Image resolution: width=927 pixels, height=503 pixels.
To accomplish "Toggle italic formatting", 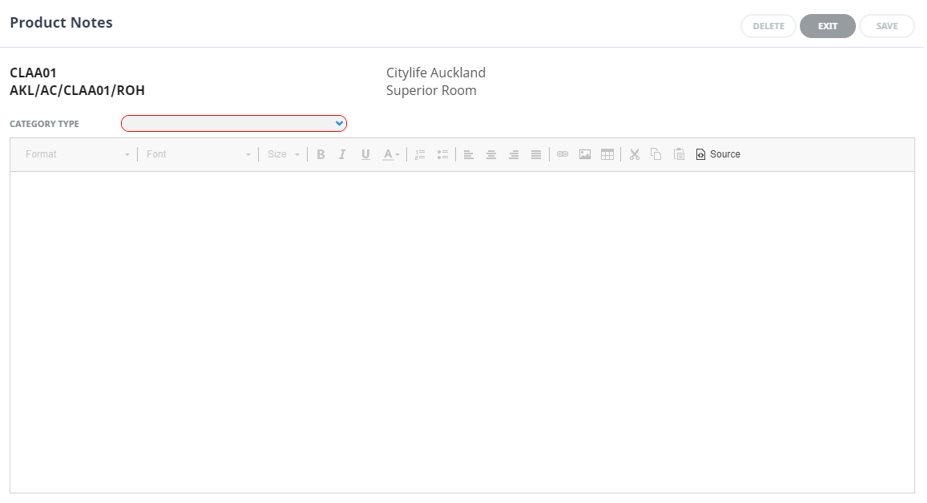I will (342, 154).
